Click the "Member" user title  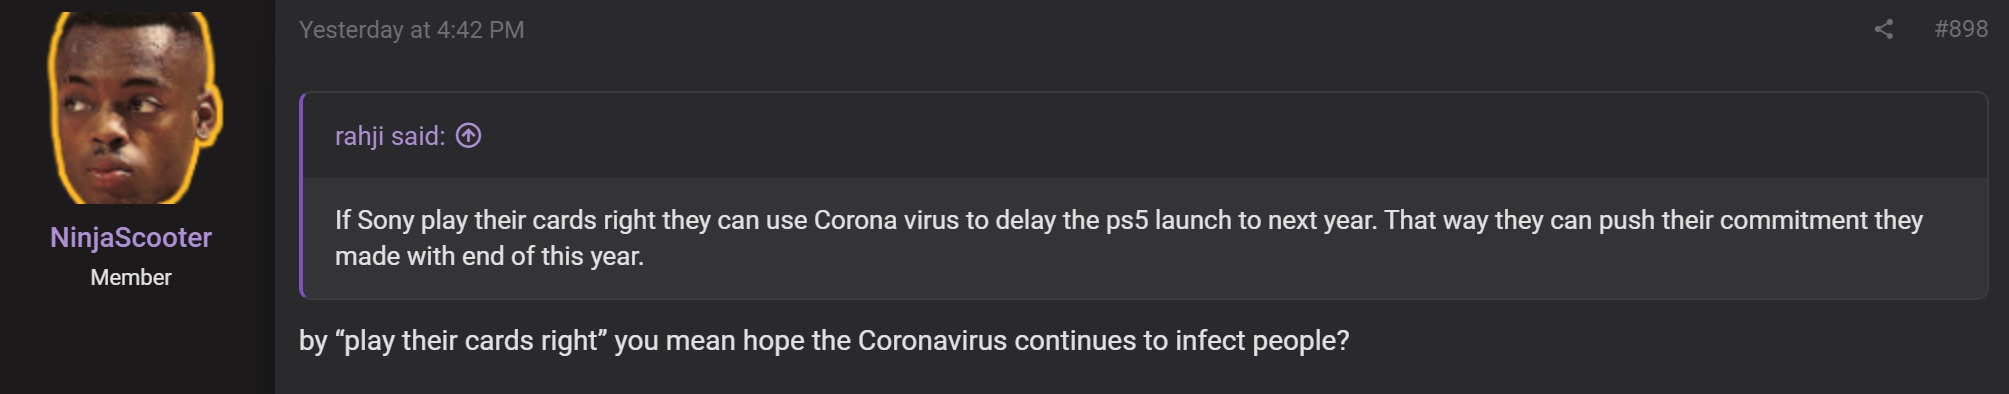[x=131, y=278]
